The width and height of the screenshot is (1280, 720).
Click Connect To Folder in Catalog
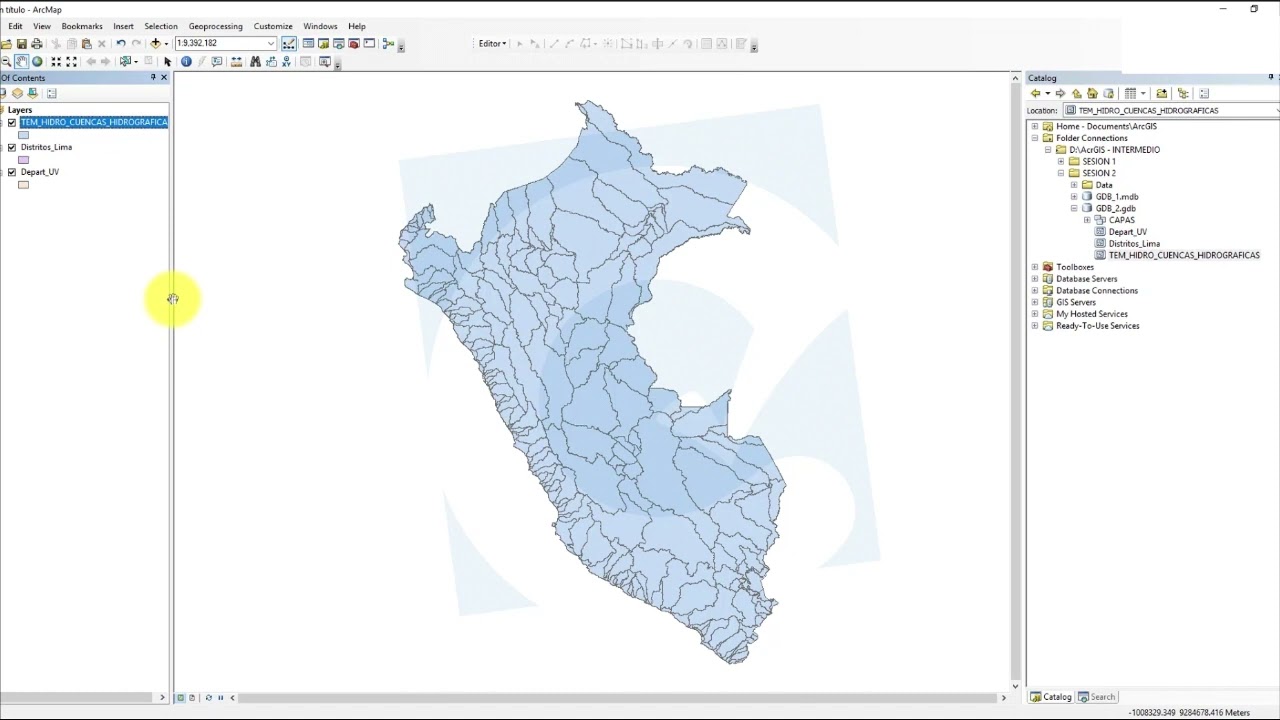(1161, 93)
